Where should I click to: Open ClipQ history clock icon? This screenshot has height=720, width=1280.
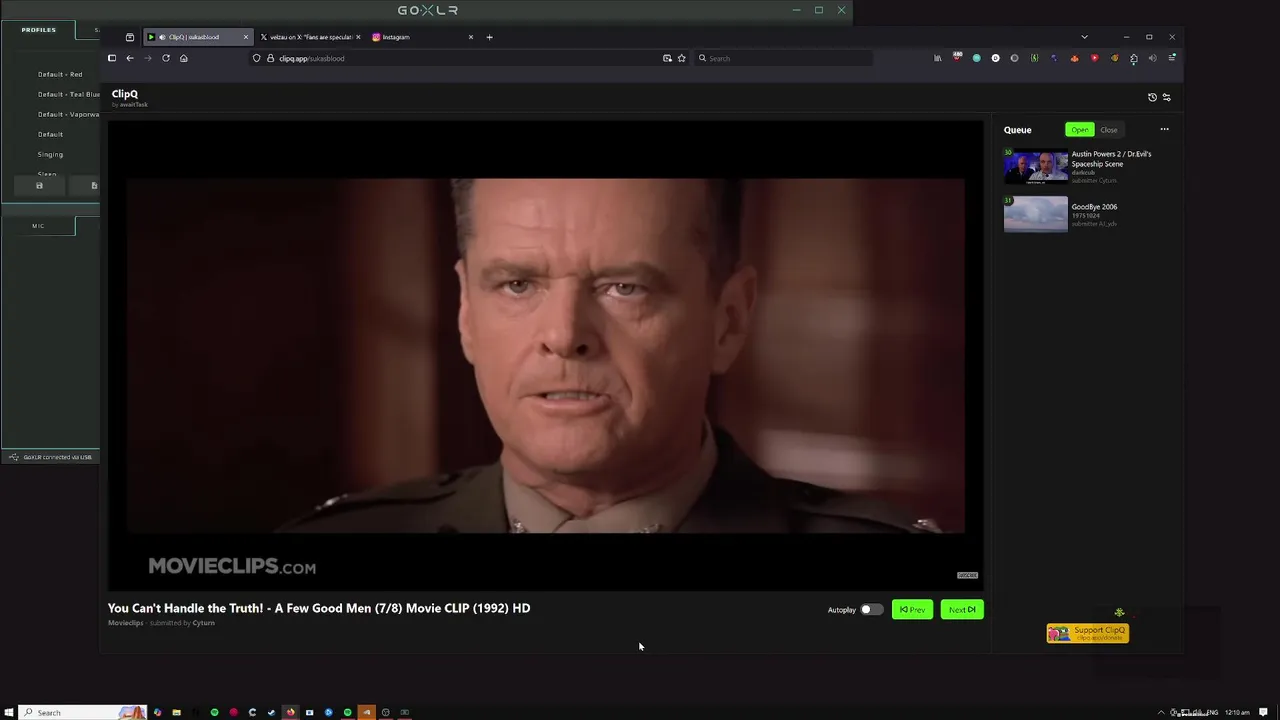[1152, 97]
